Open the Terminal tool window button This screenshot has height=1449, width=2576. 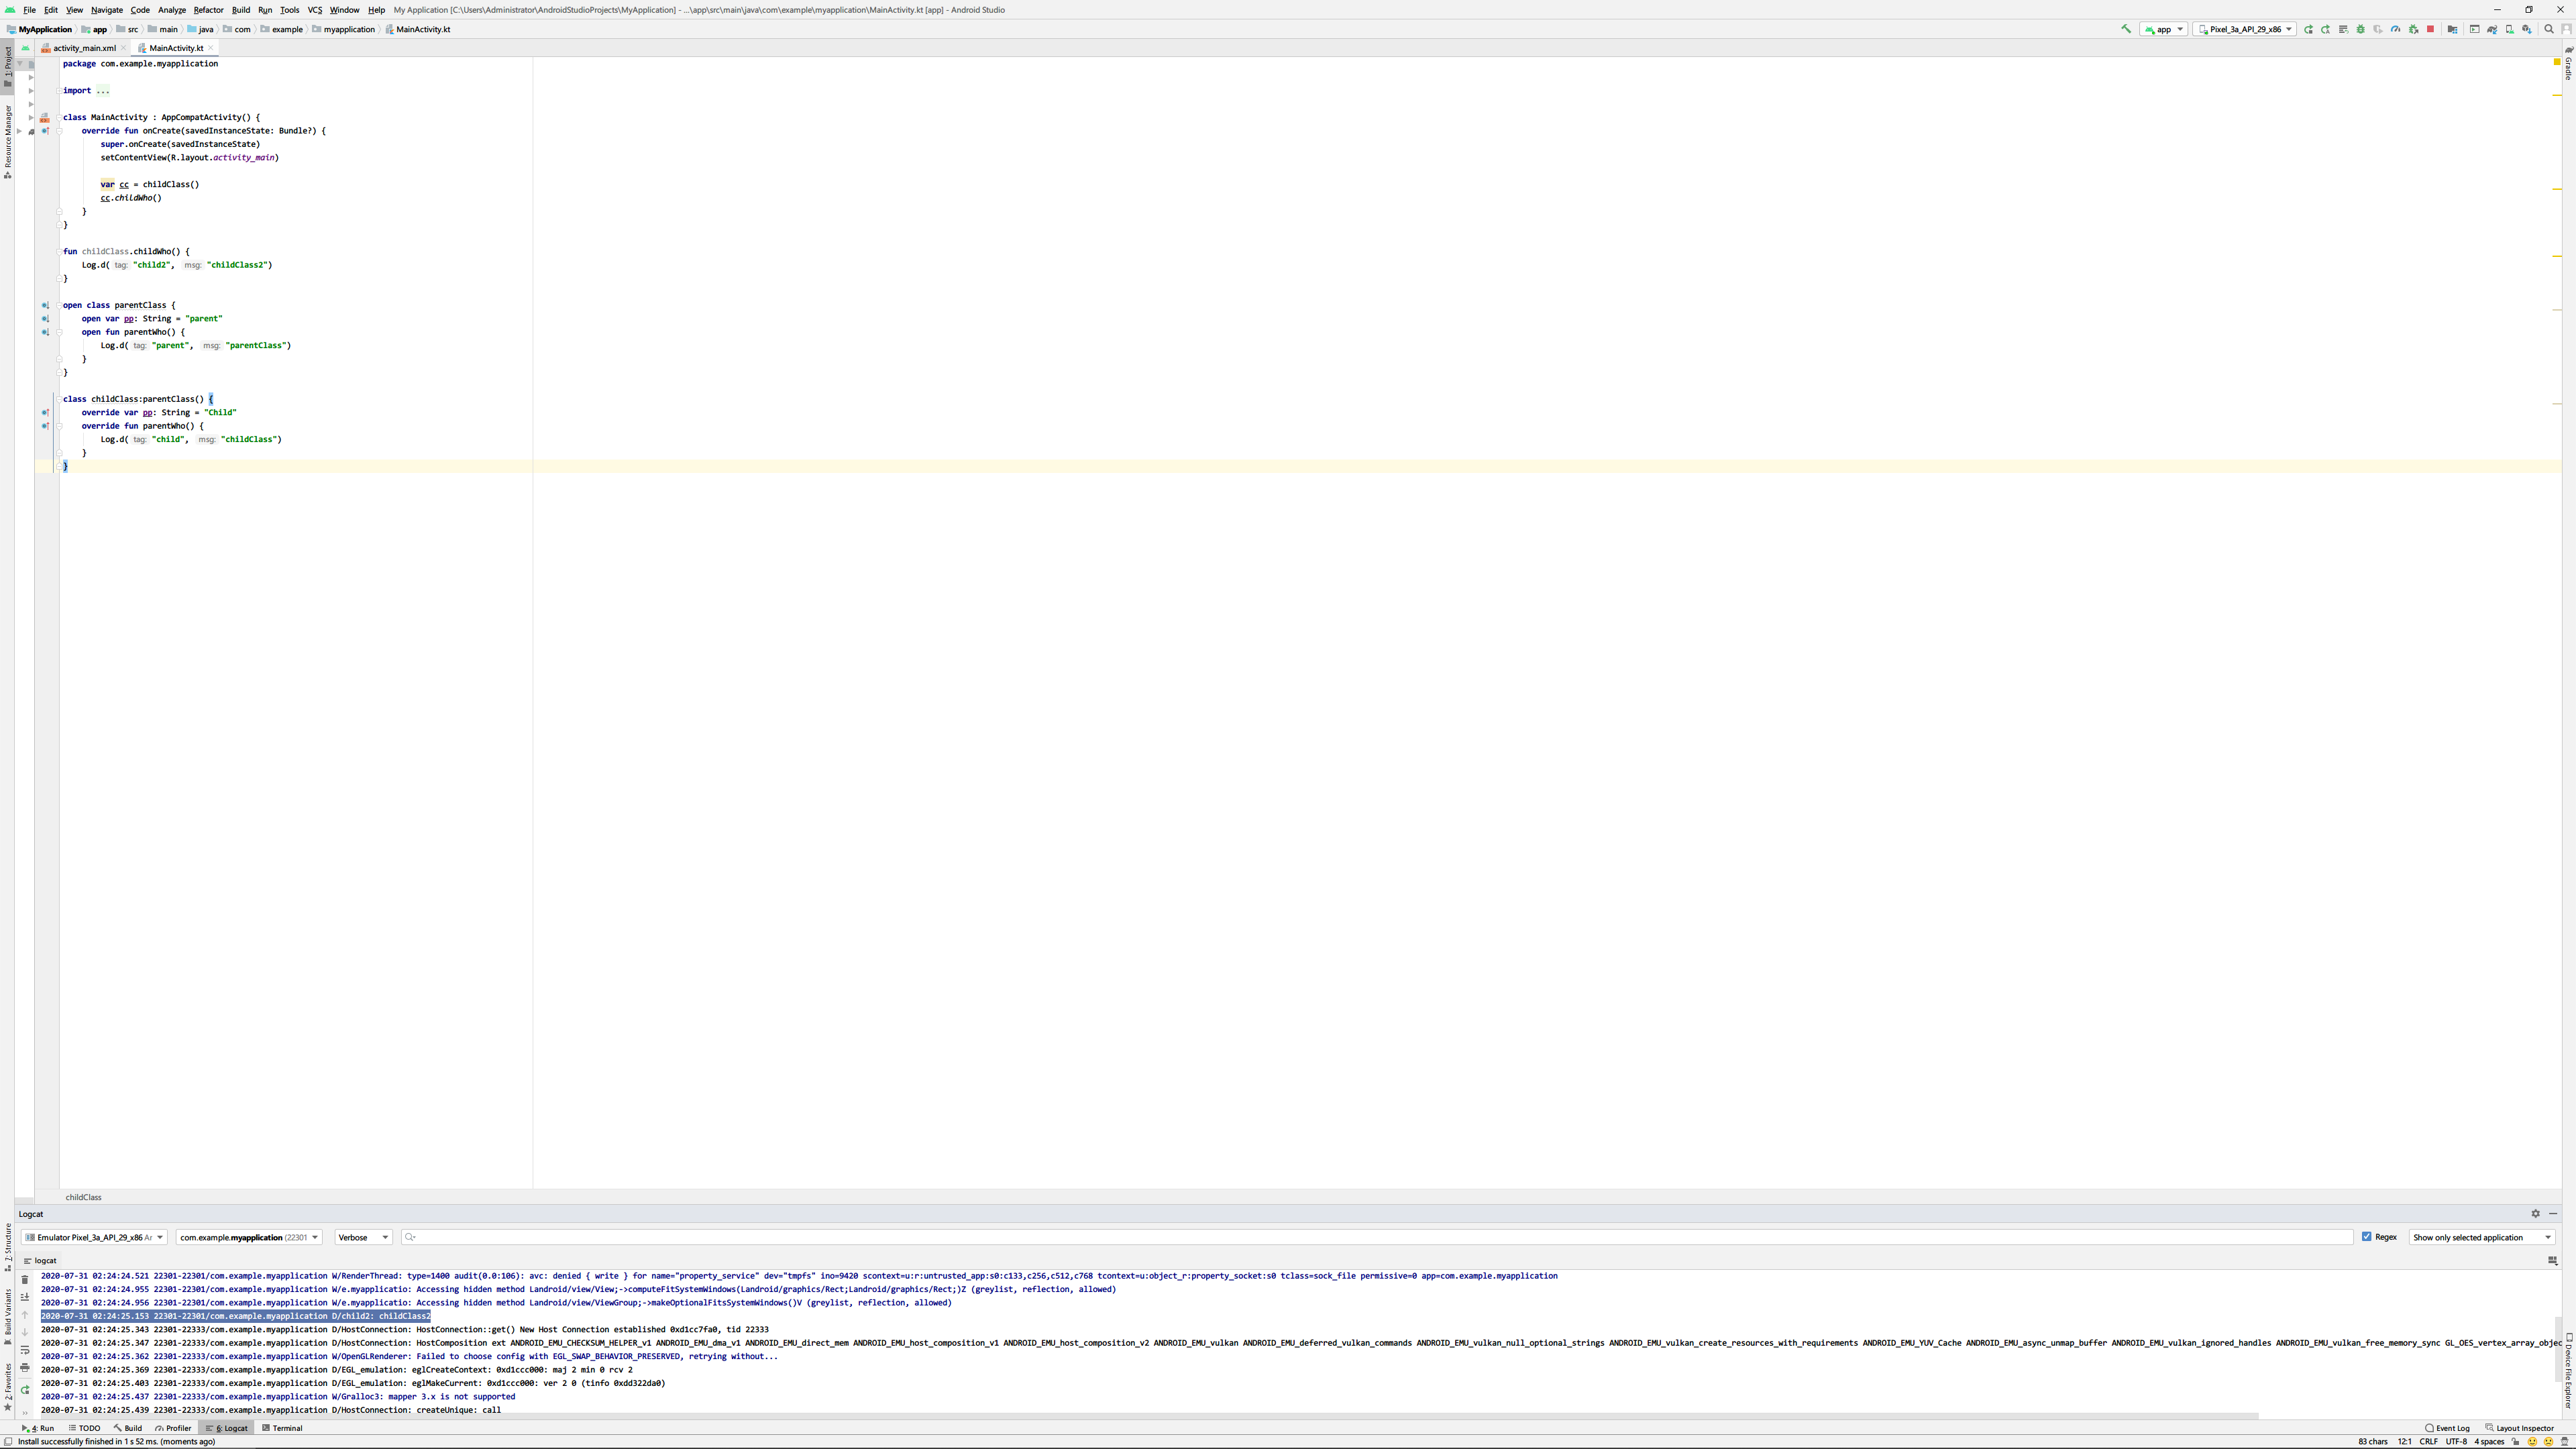[282, 1428]
